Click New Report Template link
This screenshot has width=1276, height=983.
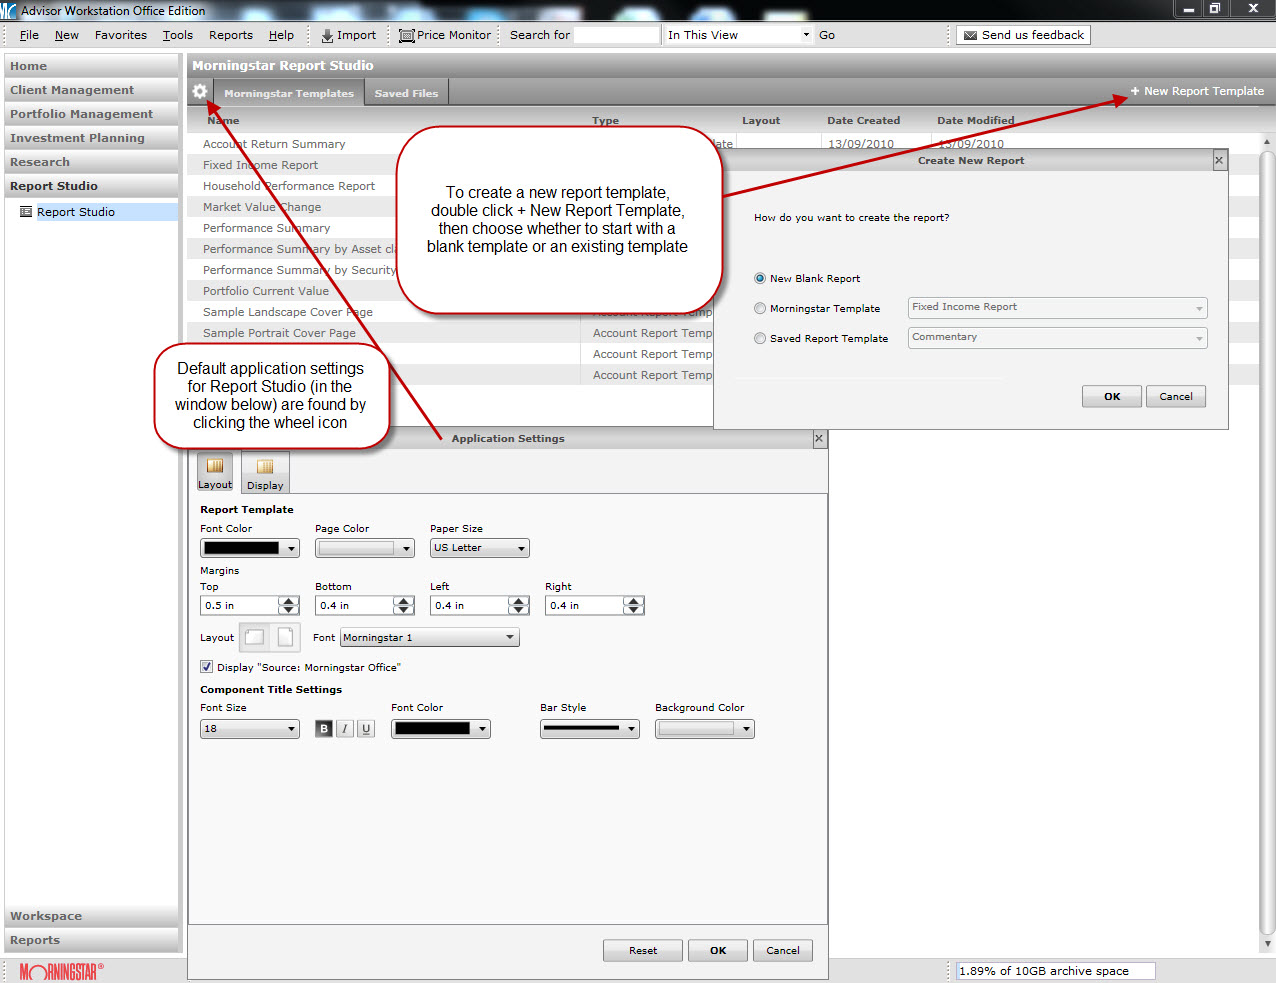tap(1197, 91)
